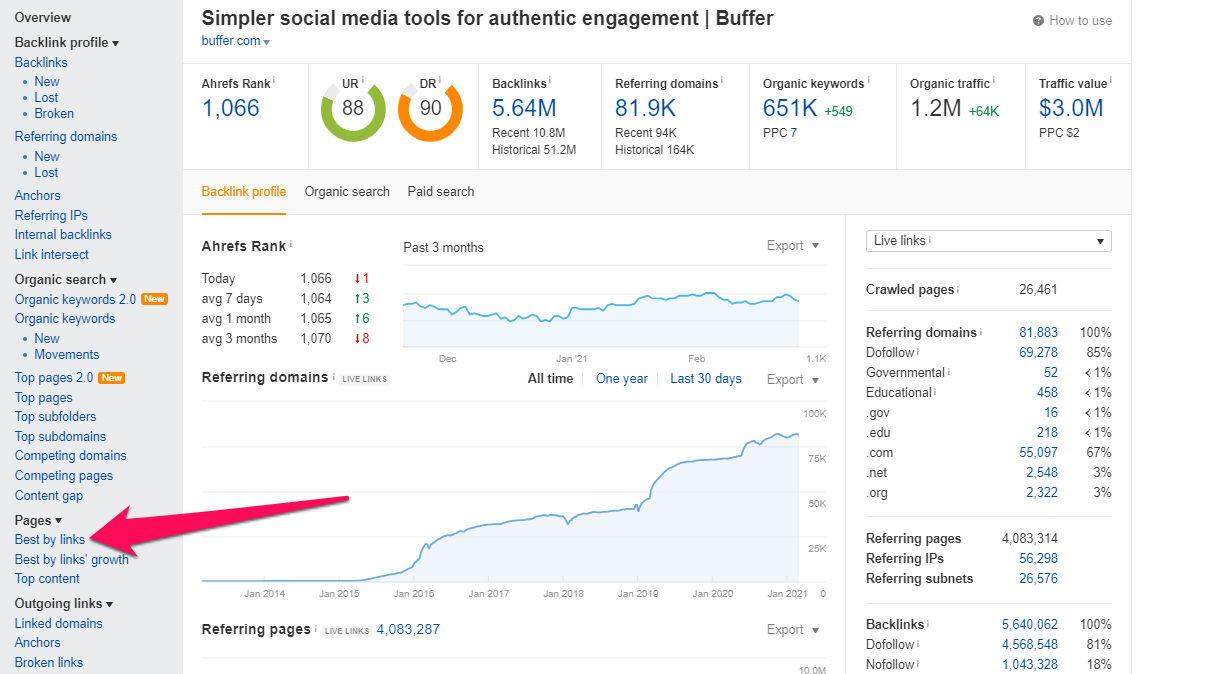Screen dimensions: 1205x674
Task: Click info icon next to Crawled pages
Action: 958,290
